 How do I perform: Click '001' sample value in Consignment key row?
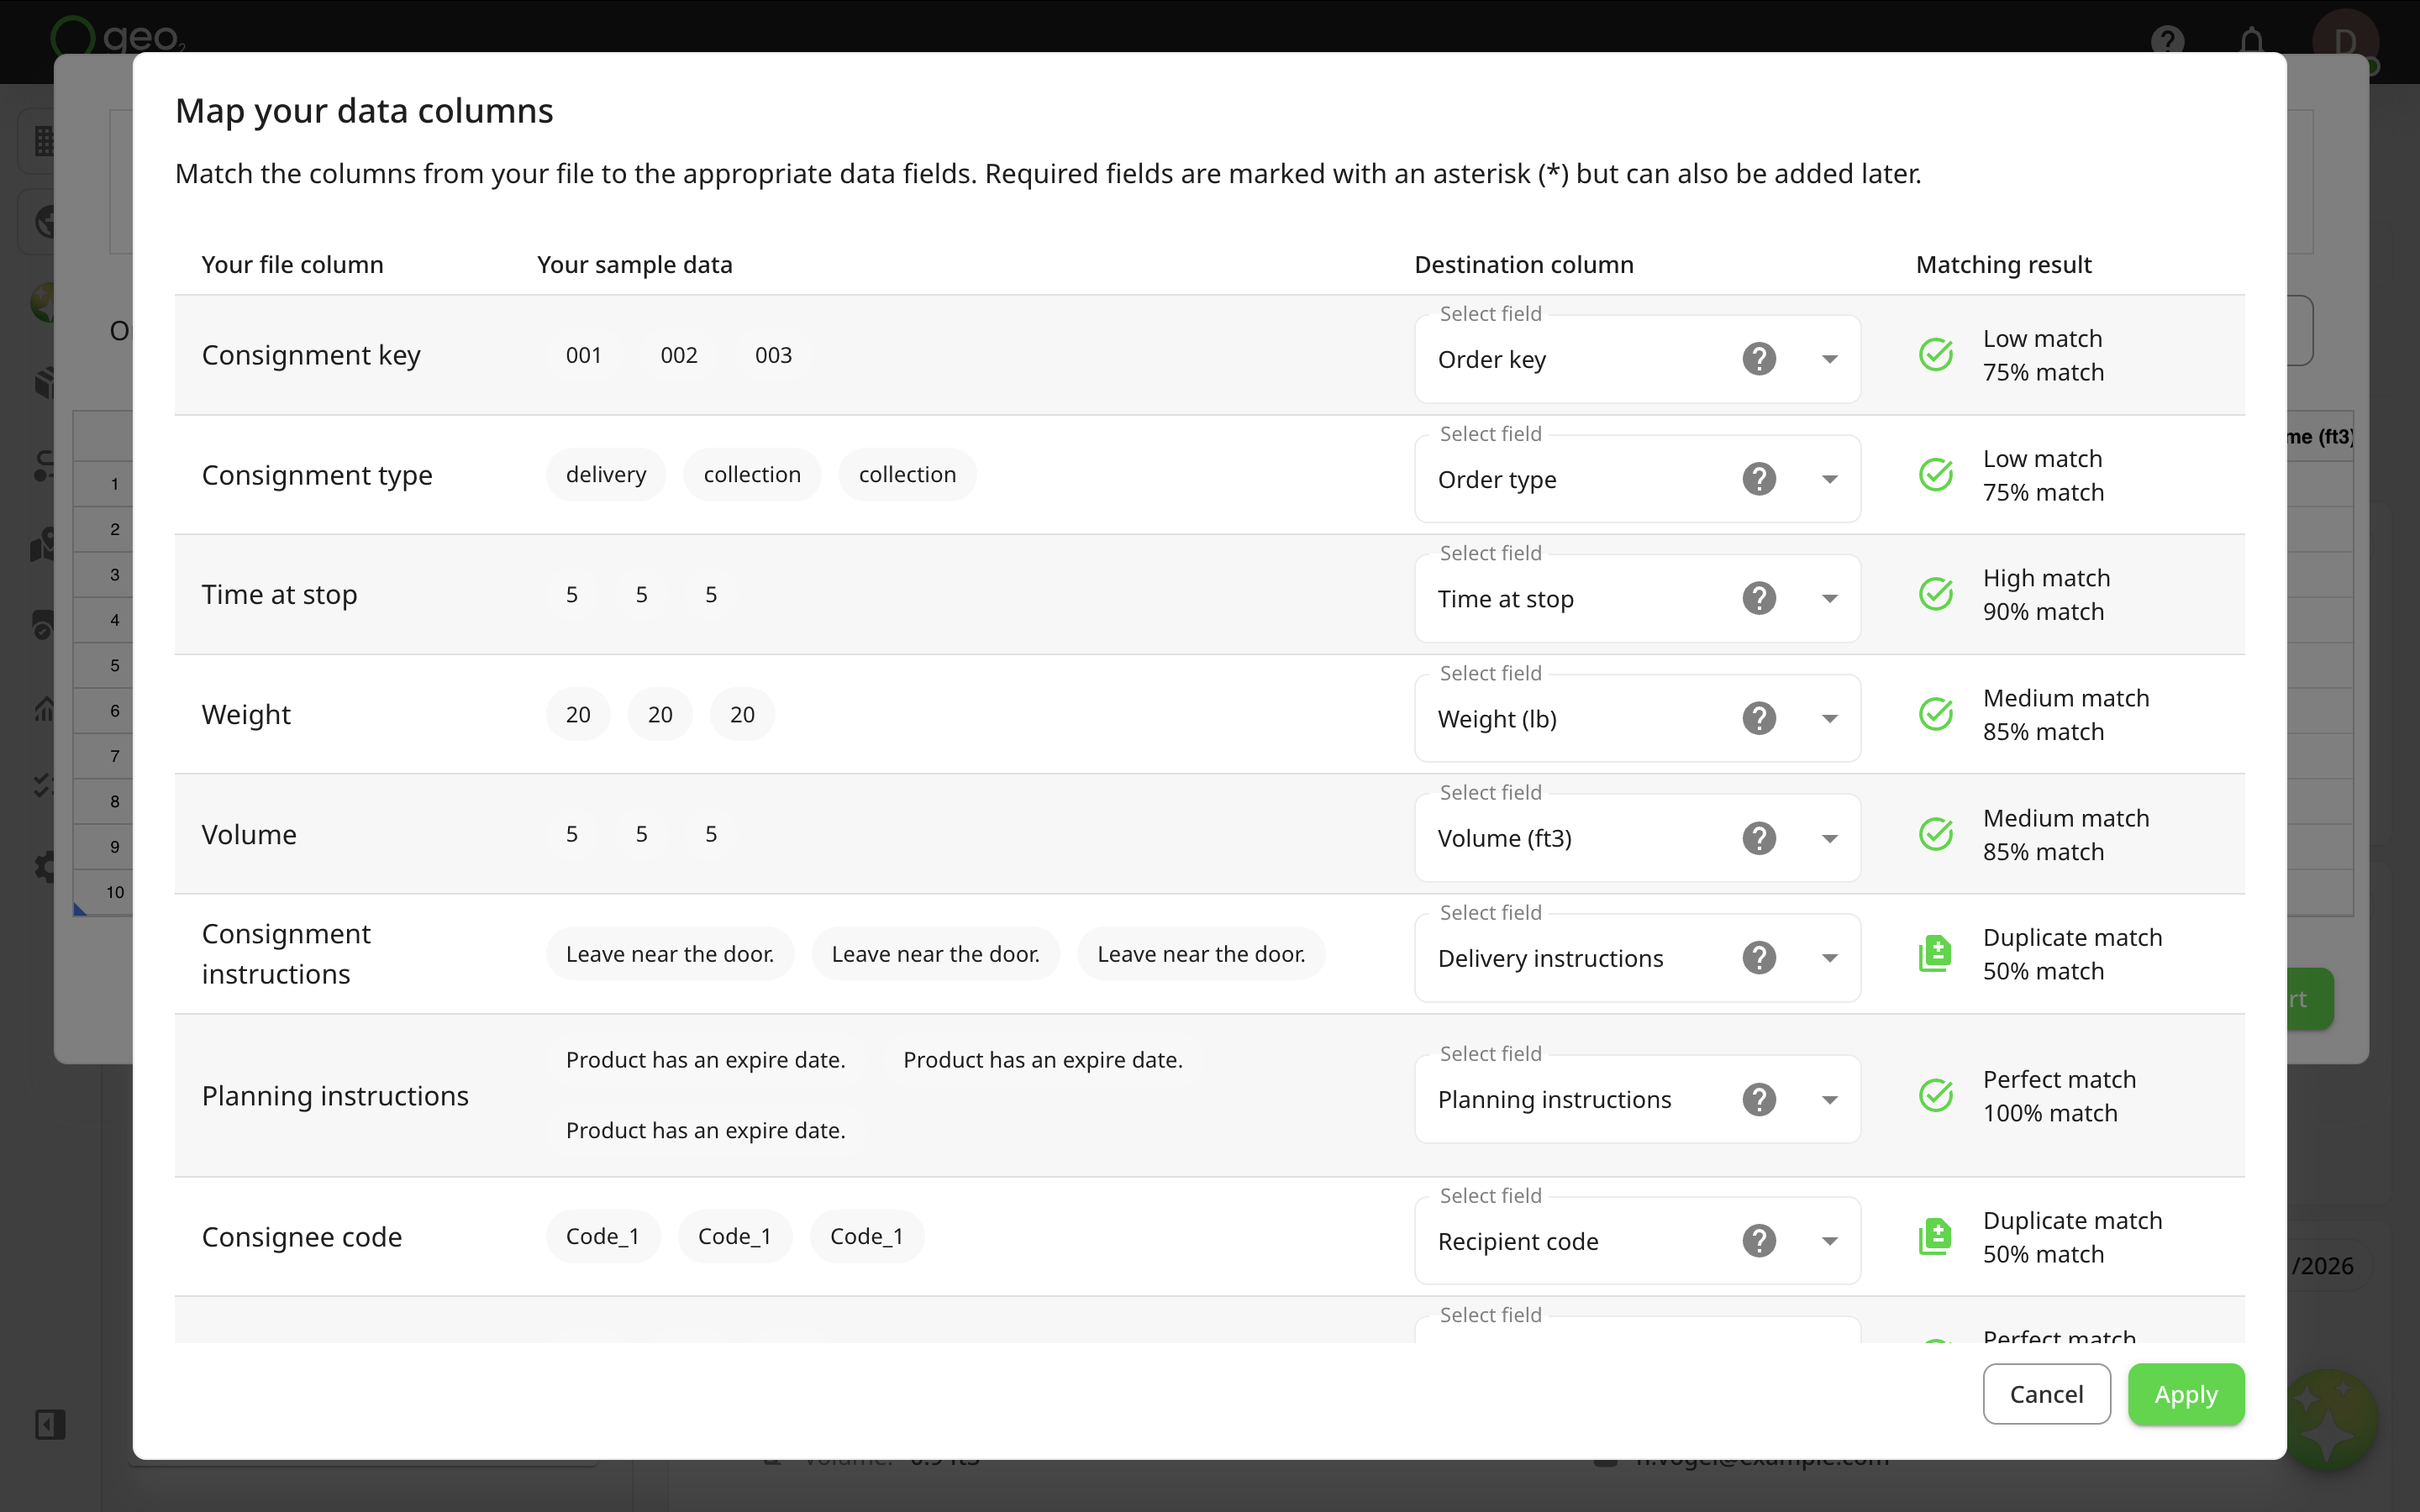point(583,355)
